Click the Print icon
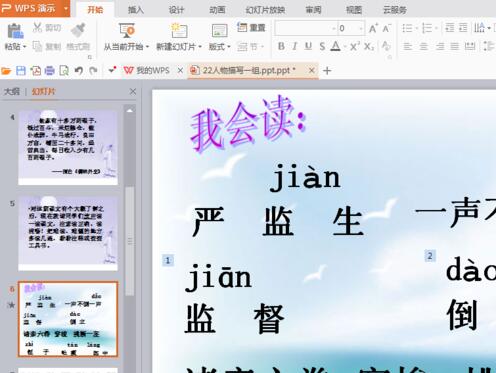 click(x=50, y=70)
